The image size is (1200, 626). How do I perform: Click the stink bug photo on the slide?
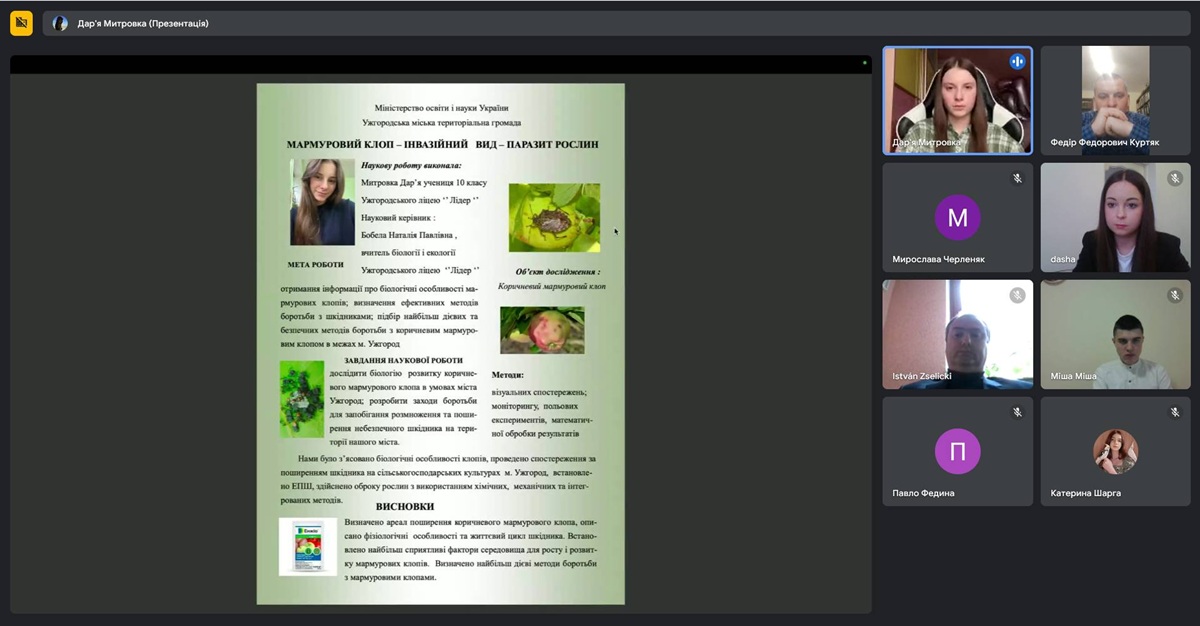pyautogui.click(x=554, y=217)
